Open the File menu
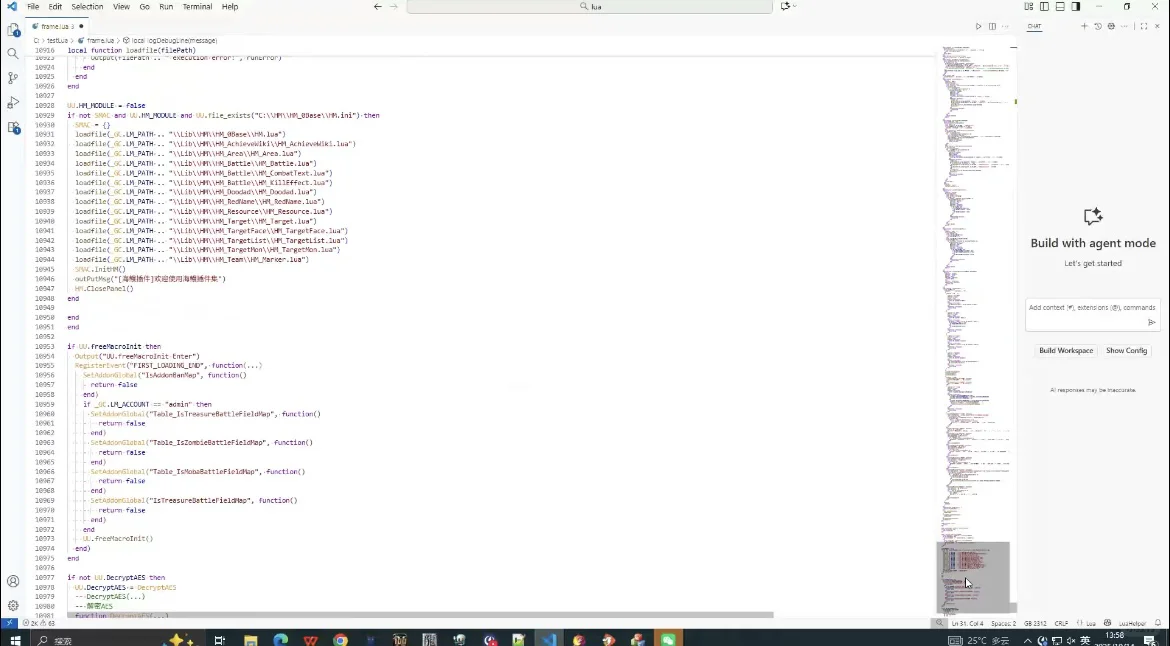 [33, 7]
